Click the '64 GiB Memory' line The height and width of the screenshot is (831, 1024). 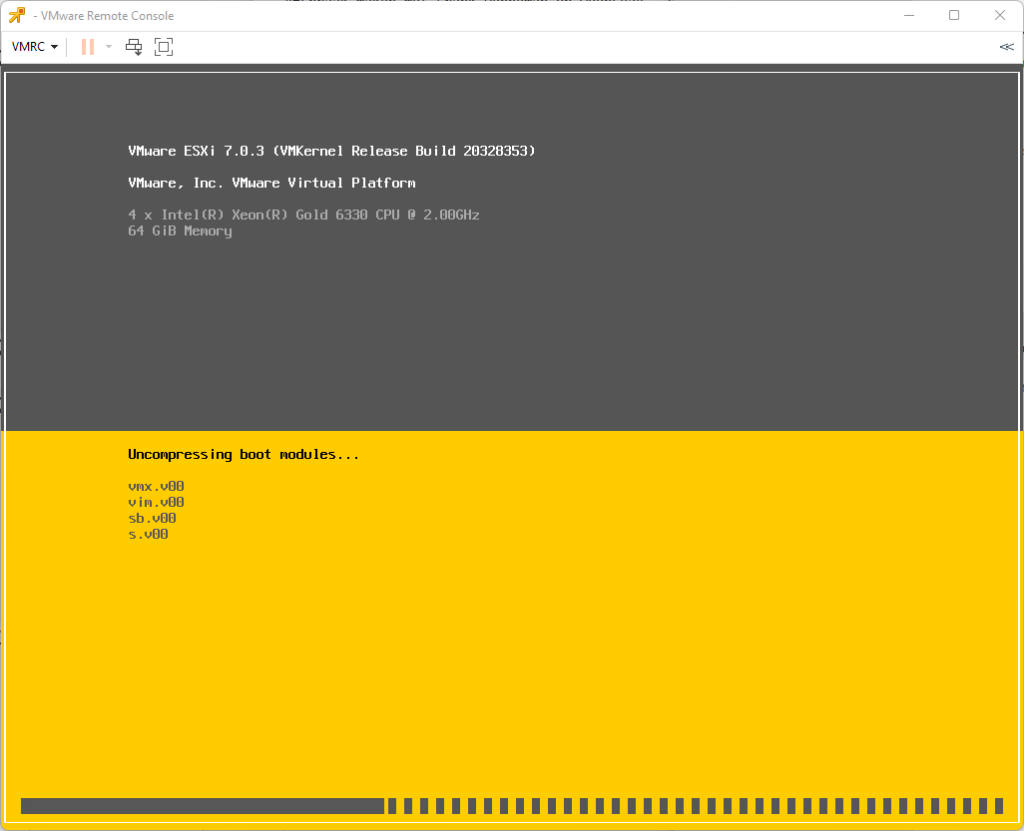[180, 231]
